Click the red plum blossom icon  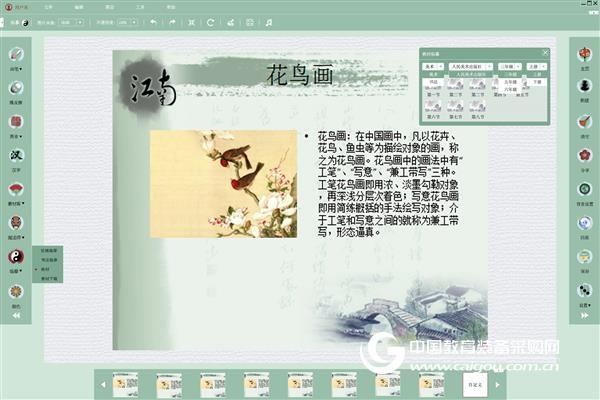click(x=584, y=155)
